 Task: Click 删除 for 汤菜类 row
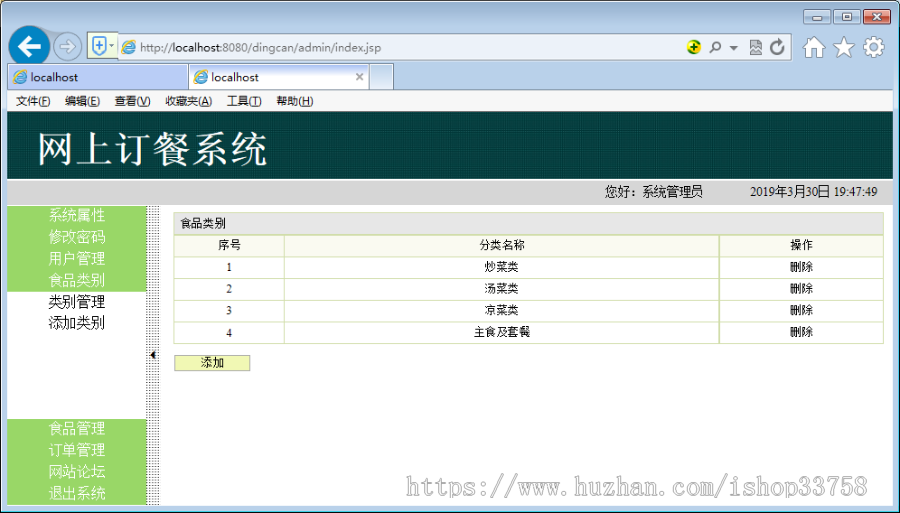pyautogui.click(x=801, y=289)
